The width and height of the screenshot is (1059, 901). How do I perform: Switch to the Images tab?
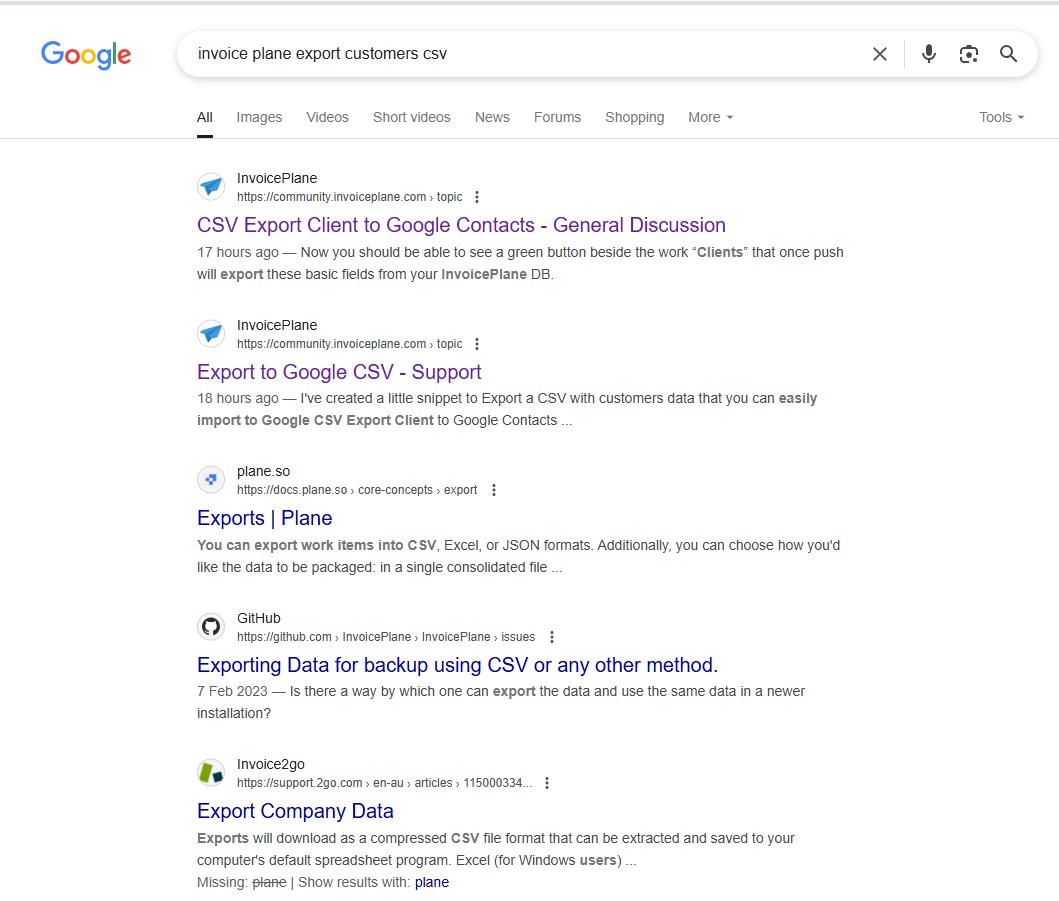pyautogui.click(x=259, y=118)
